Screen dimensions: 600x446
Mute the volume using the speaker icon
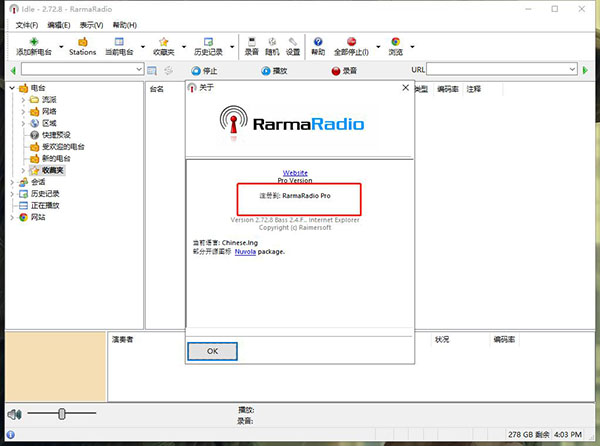point(14,414)
